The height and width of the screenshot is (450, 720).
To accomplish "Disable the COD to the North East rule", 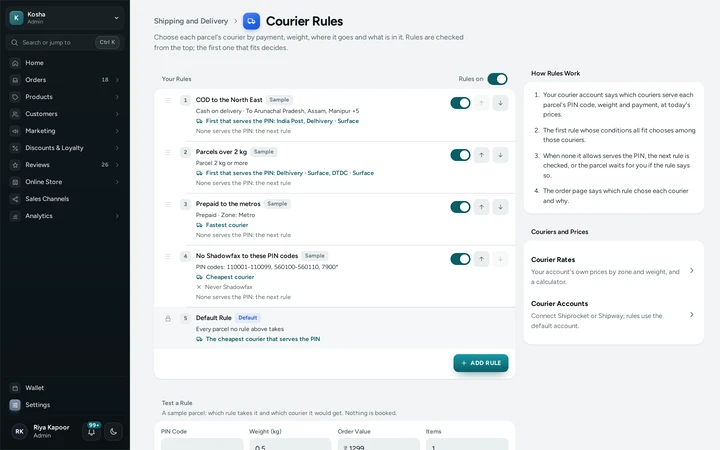I will coord(460,103).
